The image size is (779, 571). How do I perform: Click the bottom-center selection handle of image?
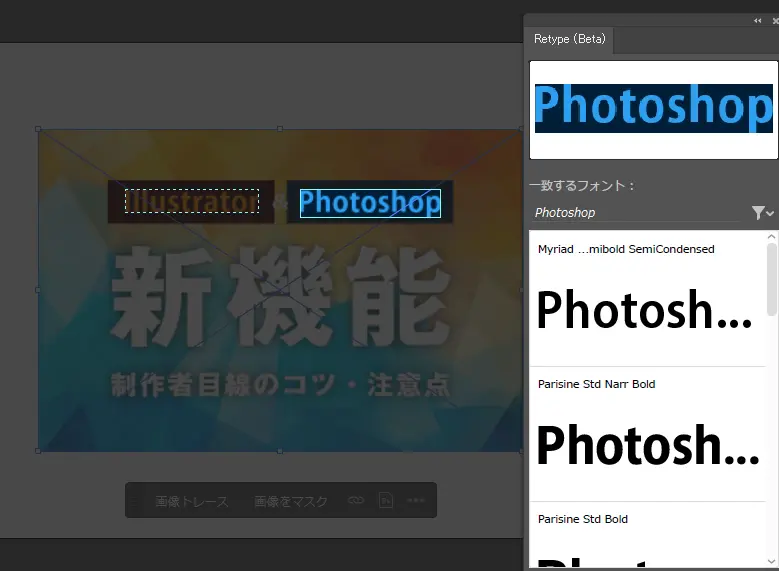pos(280,451)
